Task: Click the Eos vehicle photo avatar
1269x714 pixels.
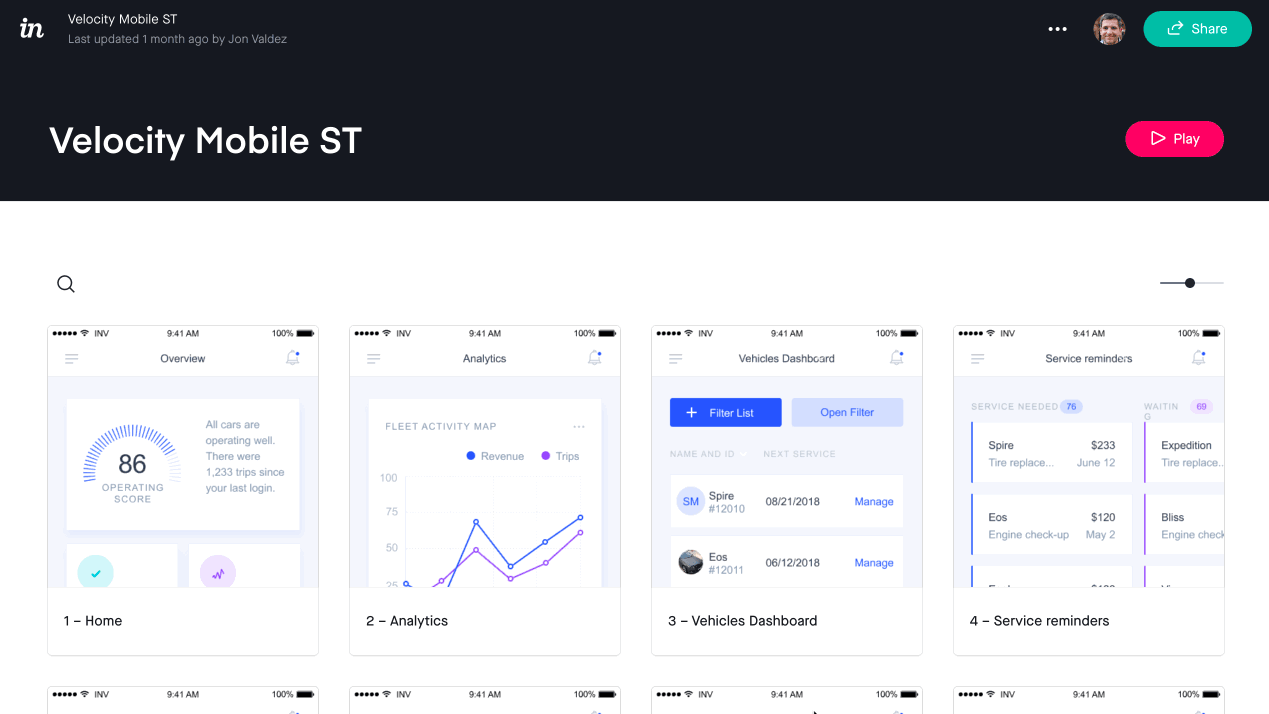Action: [691, 562]
